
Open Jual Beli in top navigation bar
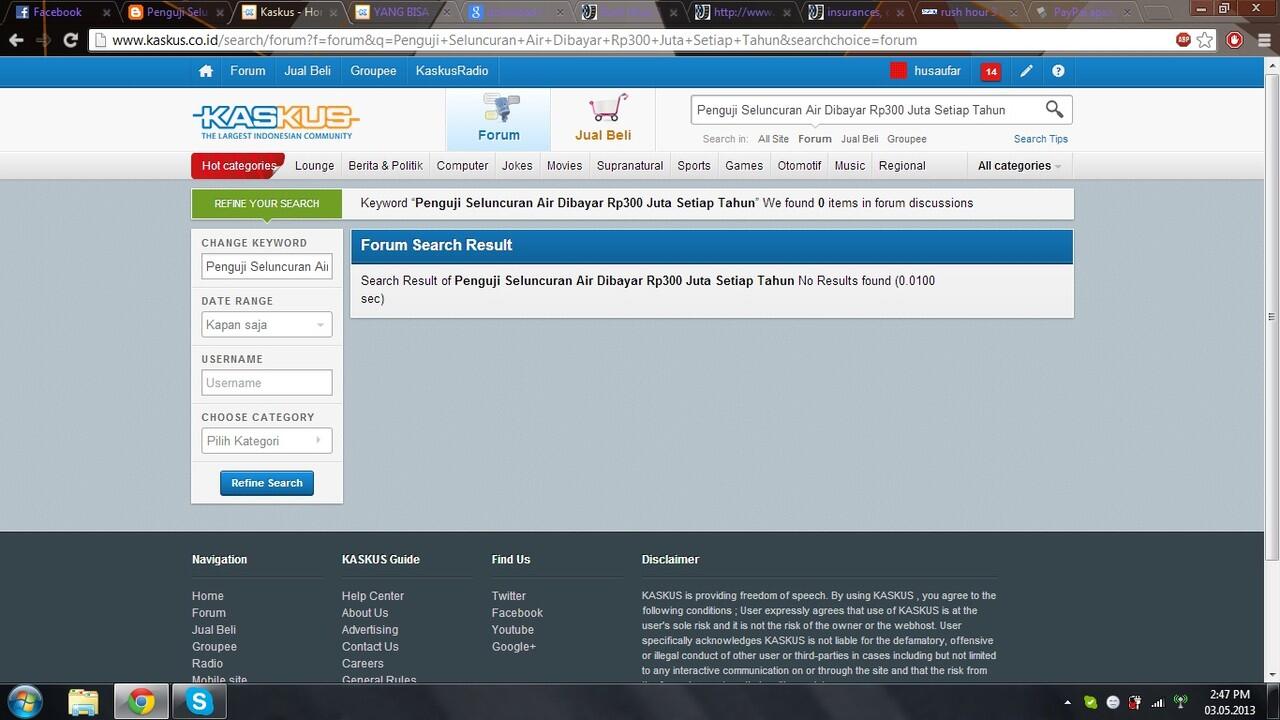308,71
